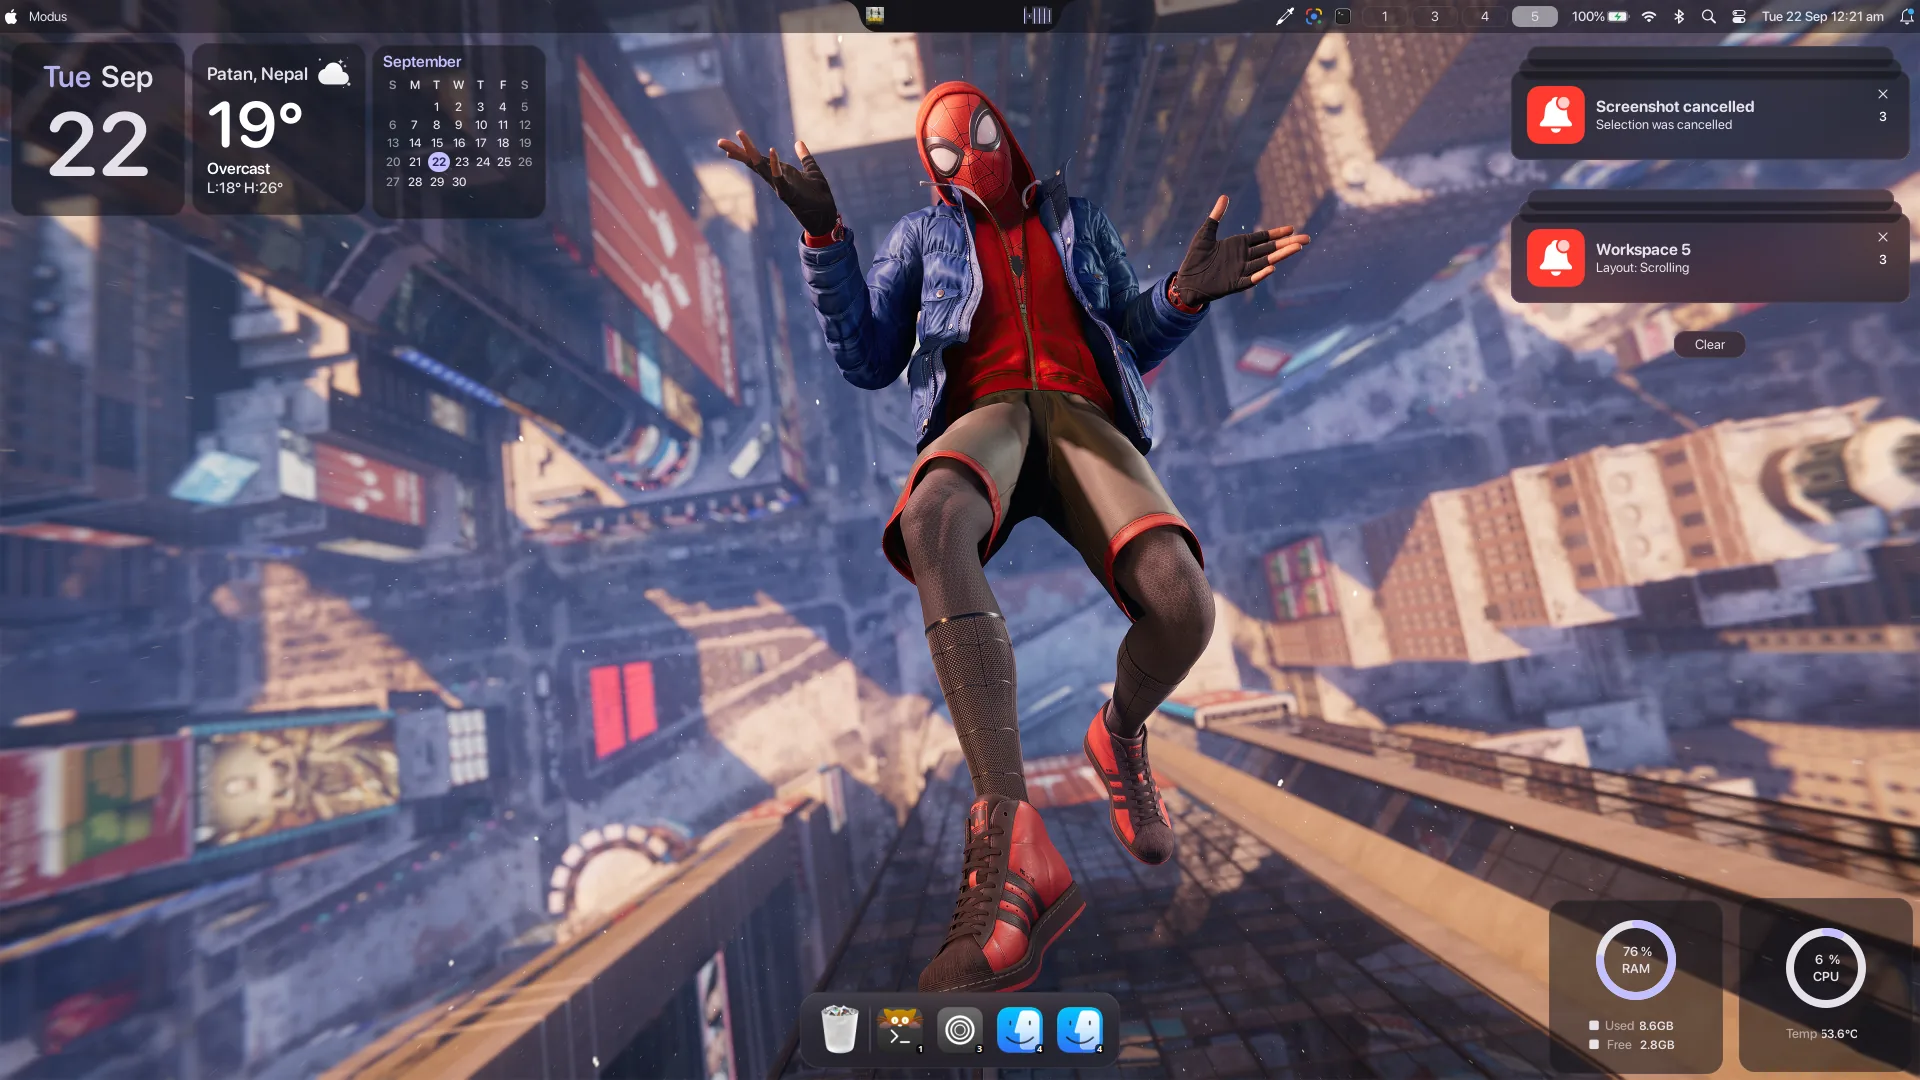Select September 1 in the calendar widget

437,106
